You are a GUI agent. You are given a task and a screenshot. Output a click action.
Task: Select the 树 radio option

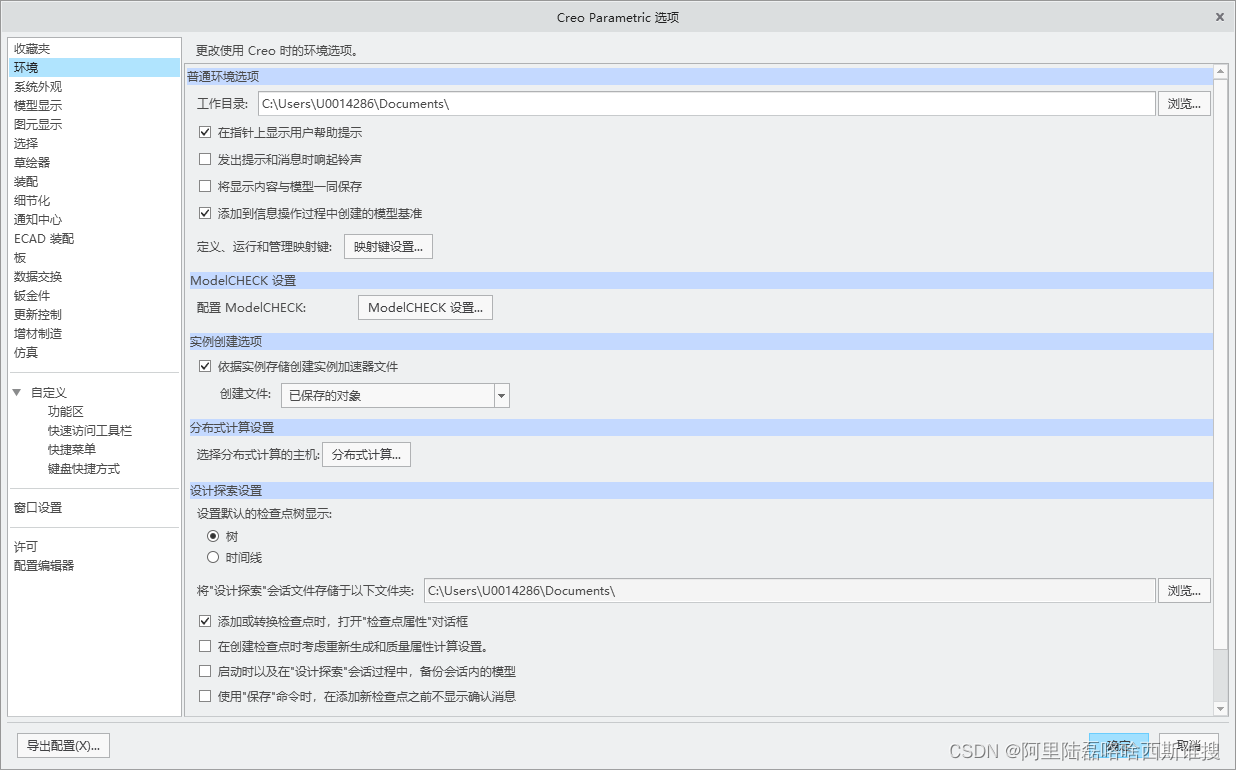pos(212,537)
